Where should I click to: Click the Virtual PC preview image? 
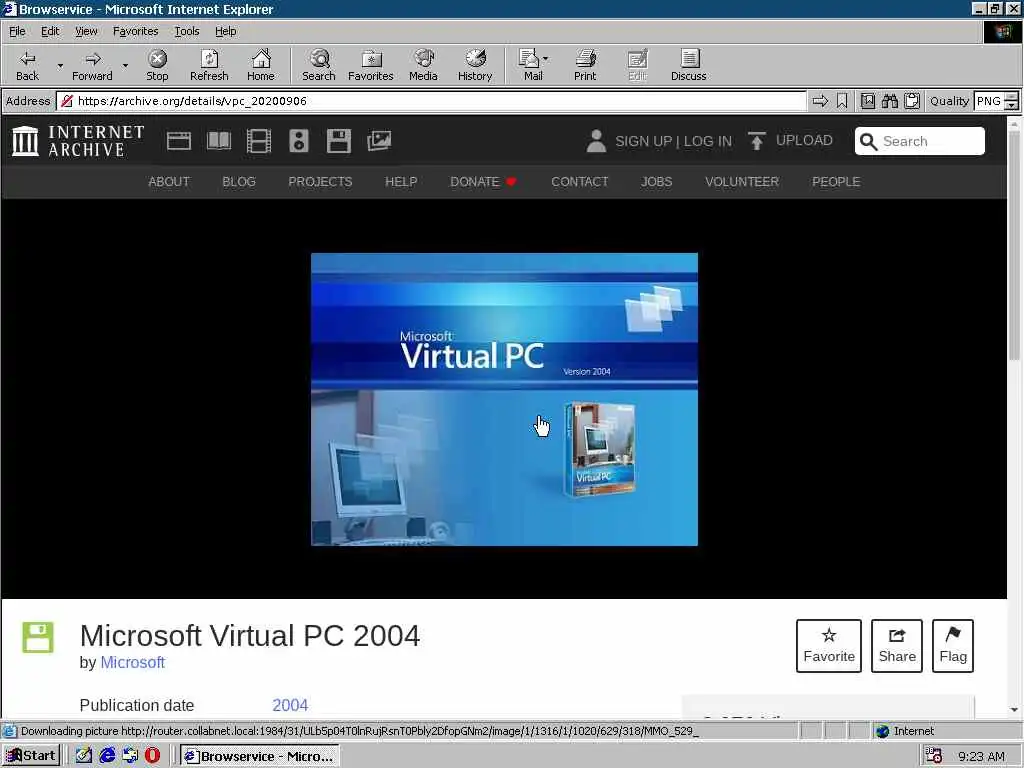[x=504, y=399]
